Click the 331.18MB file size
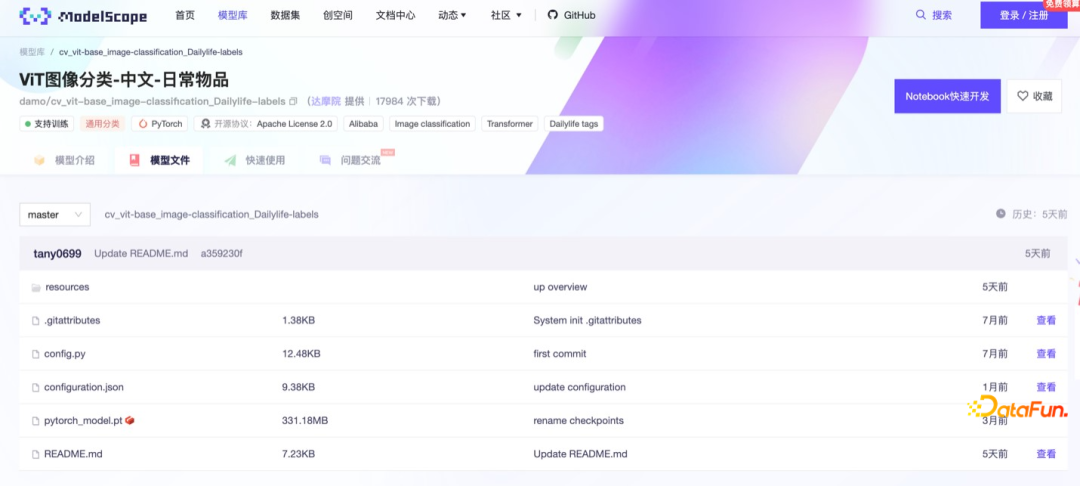The width and height of the screenshot is (1080, 486). pos(305,421)
